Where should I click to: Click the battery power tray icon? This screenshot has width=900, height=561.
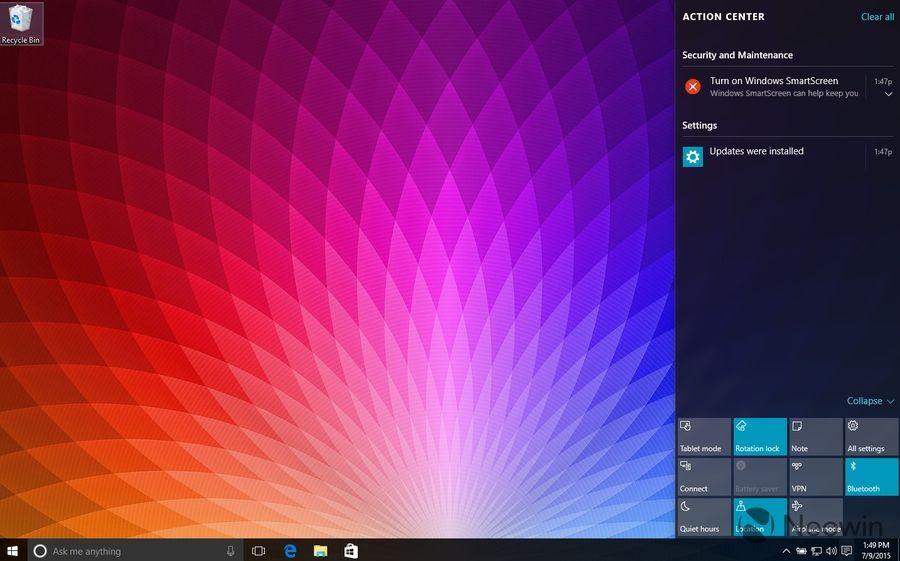click(x=801, y=551)
